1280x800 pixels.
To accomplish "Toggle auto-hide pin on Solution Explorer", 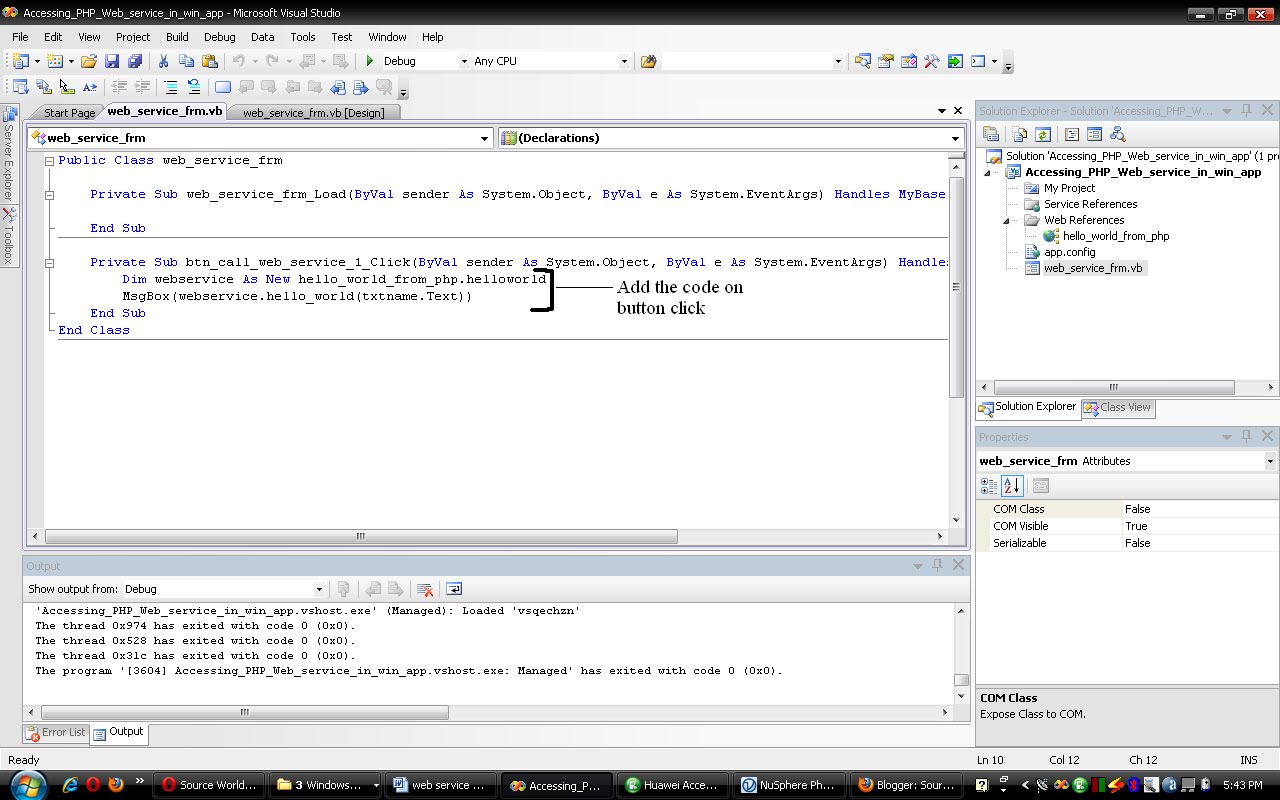I will (x=1246, y=110).
